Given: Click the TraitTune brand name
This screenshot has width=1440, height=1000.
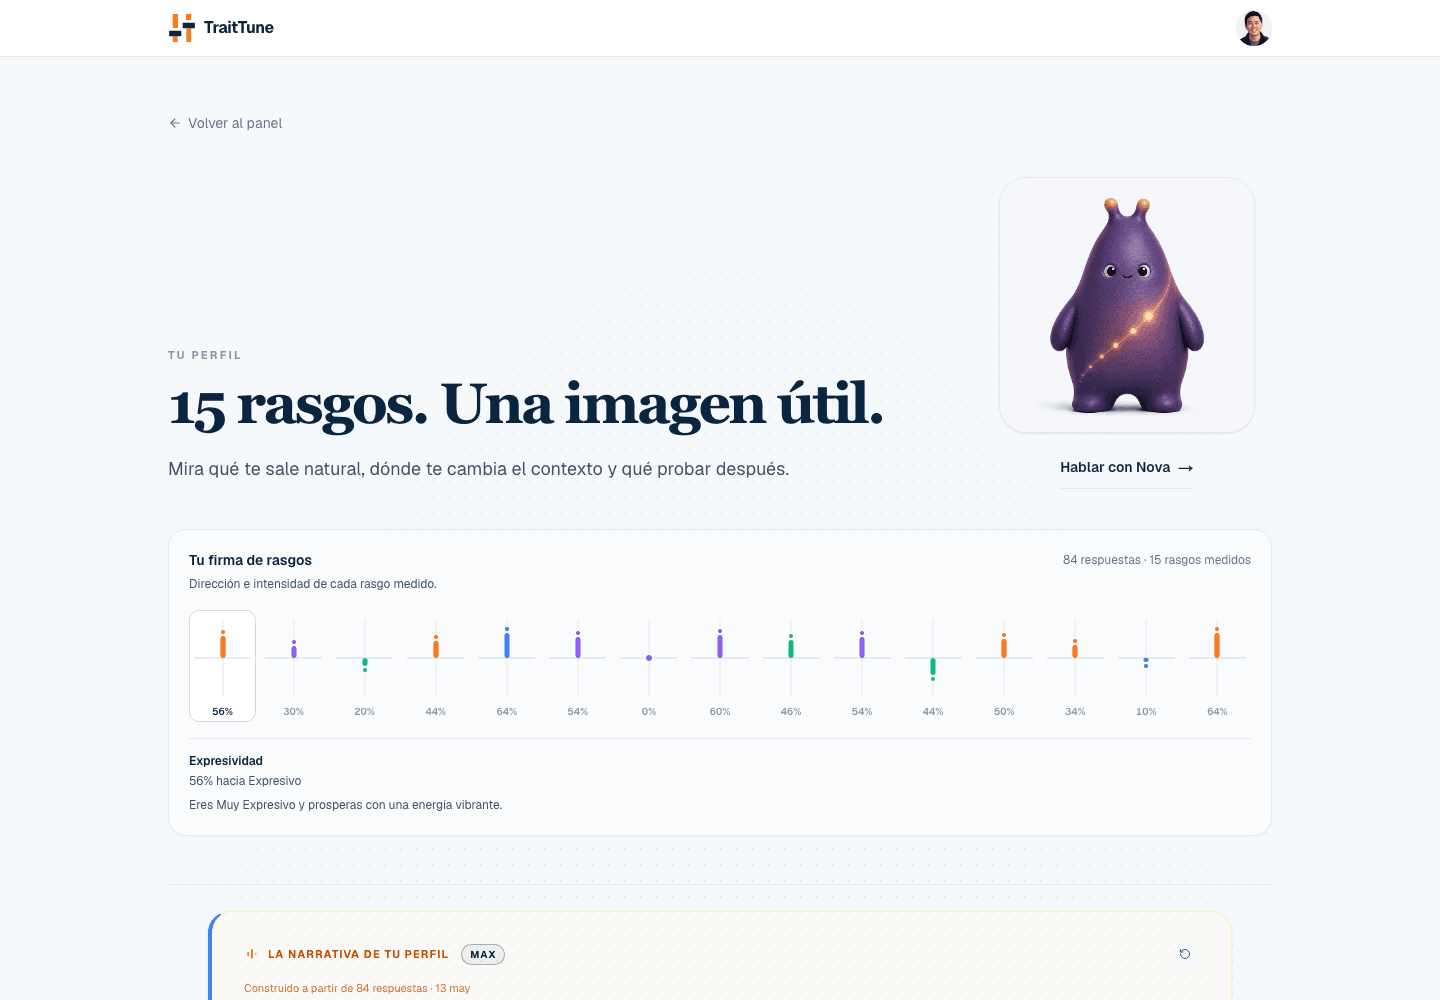Looking at the screenshot, I should tap(239, 28).
